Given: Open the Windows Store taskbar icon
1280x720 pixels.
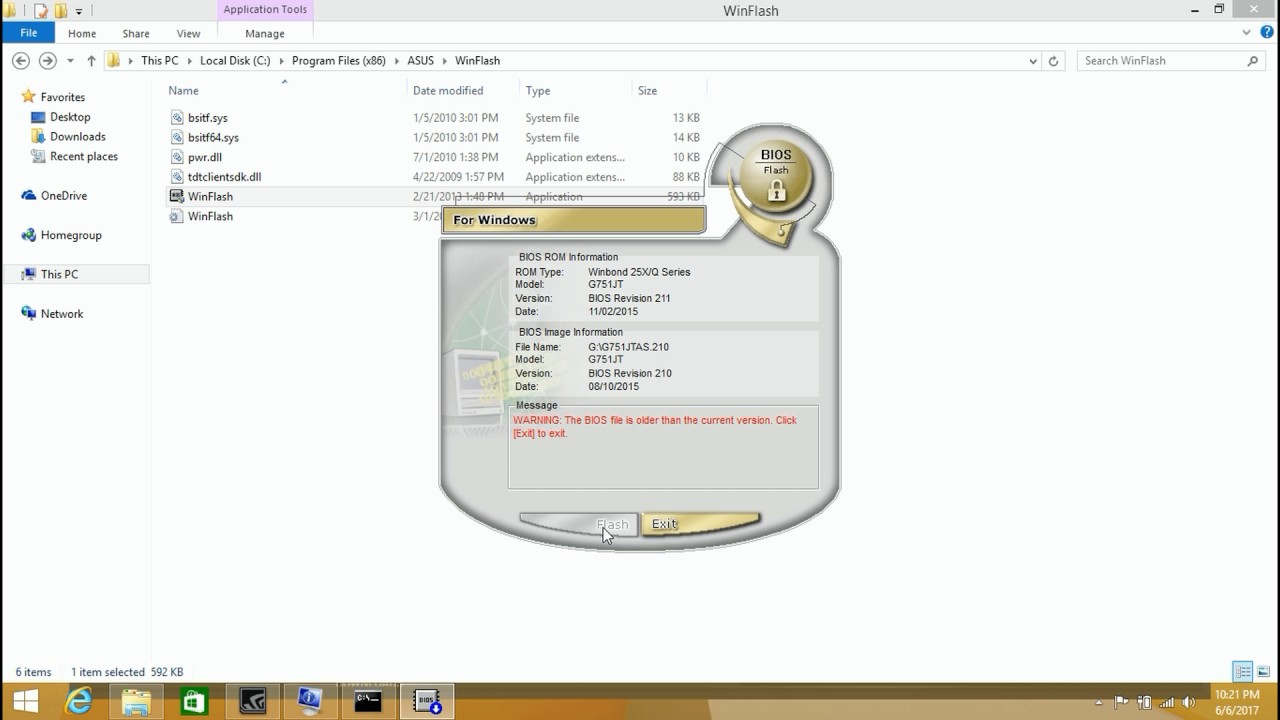Looking at the screenshot, I should coord(194,702).
